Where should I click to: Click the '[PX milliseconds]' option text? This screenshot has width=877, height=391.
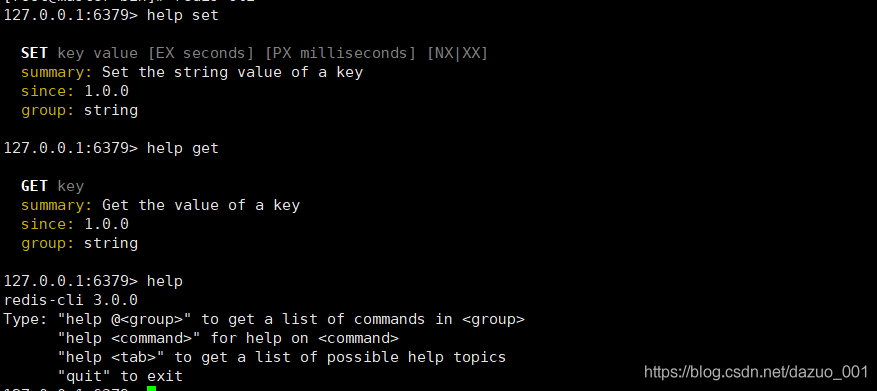click(341, 53)
